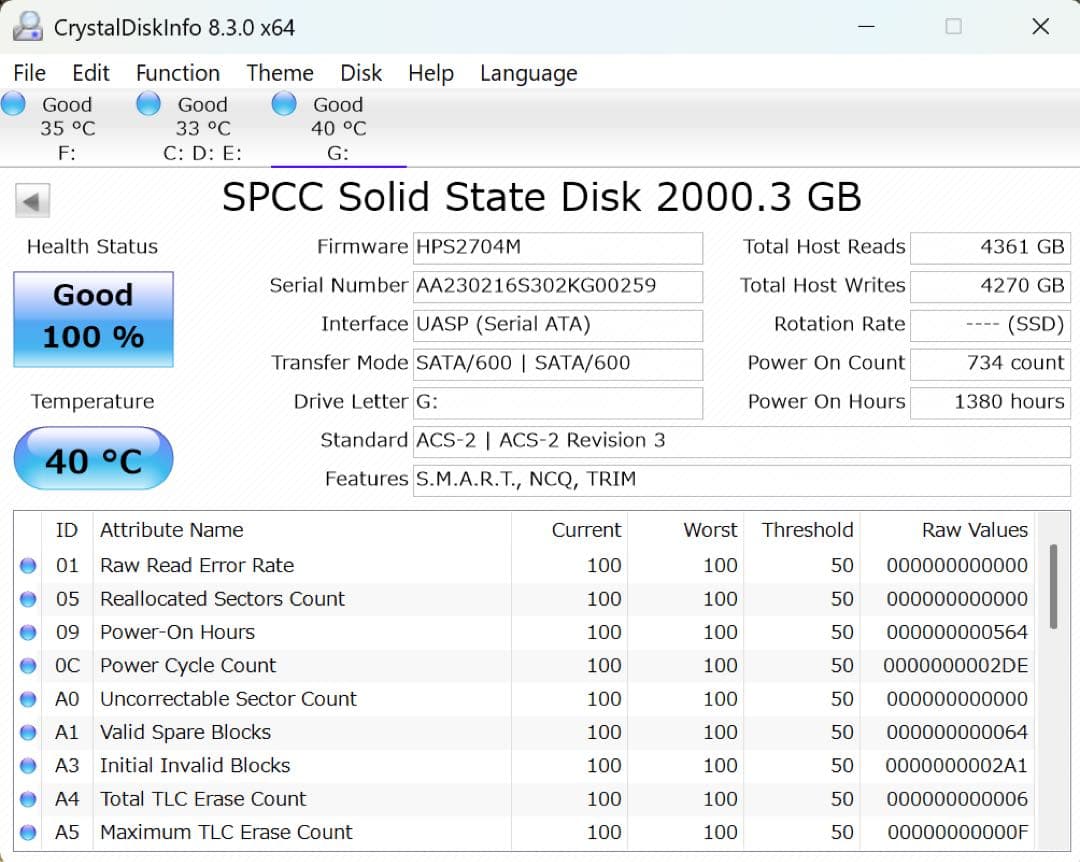The width and height of the screenshot is (1080, 862).
Task: Click the status indicator for Reallocated Sectors Count
Action: point(28,599)
